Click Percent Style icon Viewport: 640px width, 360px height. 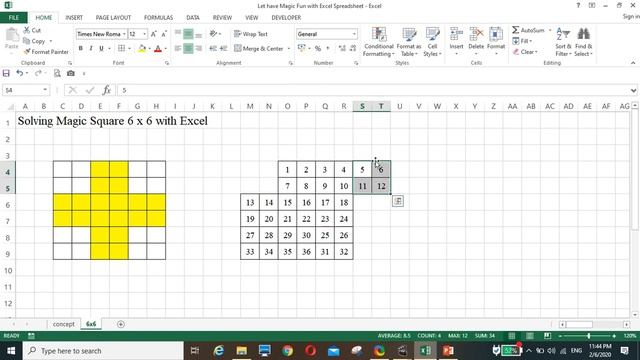point(318,49)
